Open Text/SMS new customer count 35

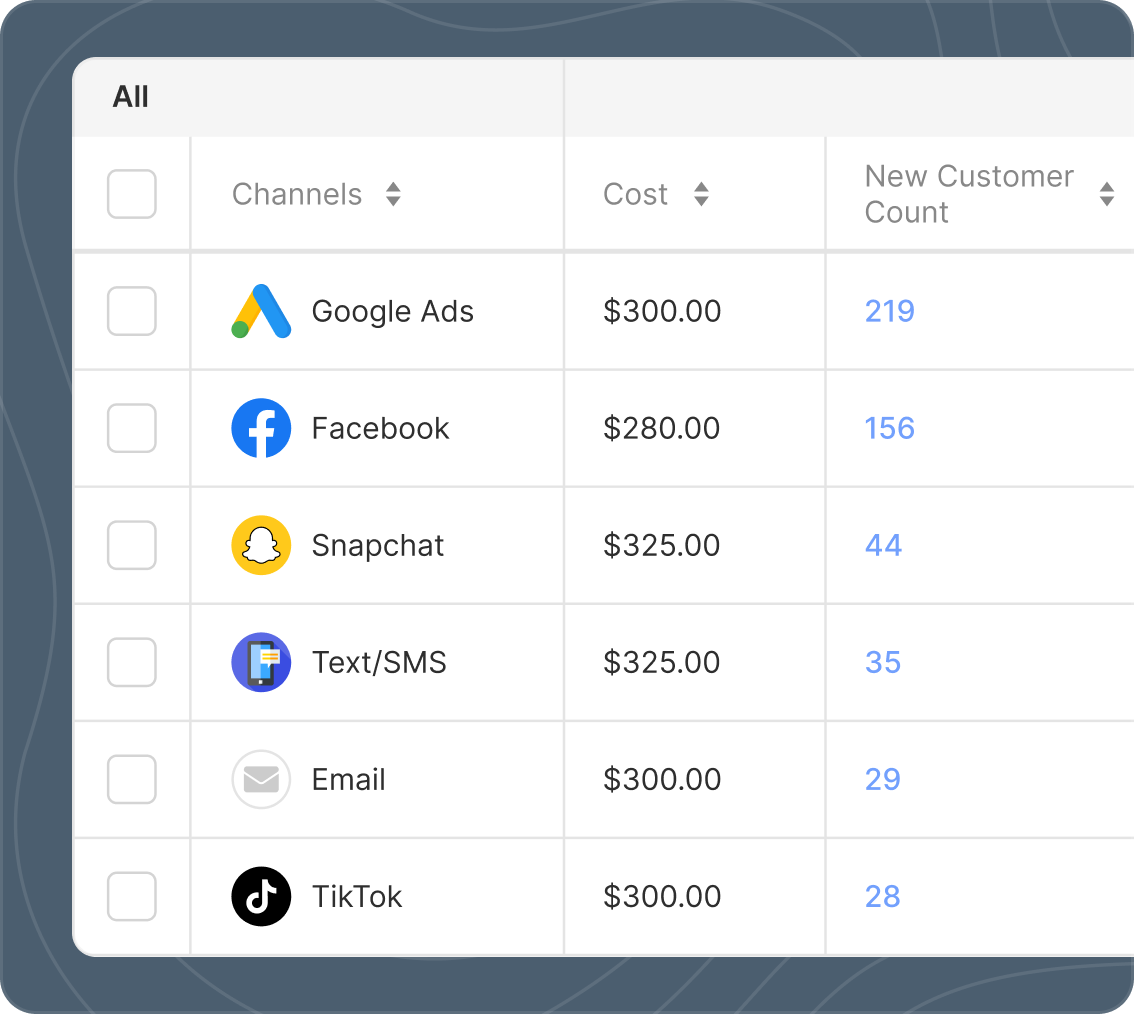[x=882, y=662]
